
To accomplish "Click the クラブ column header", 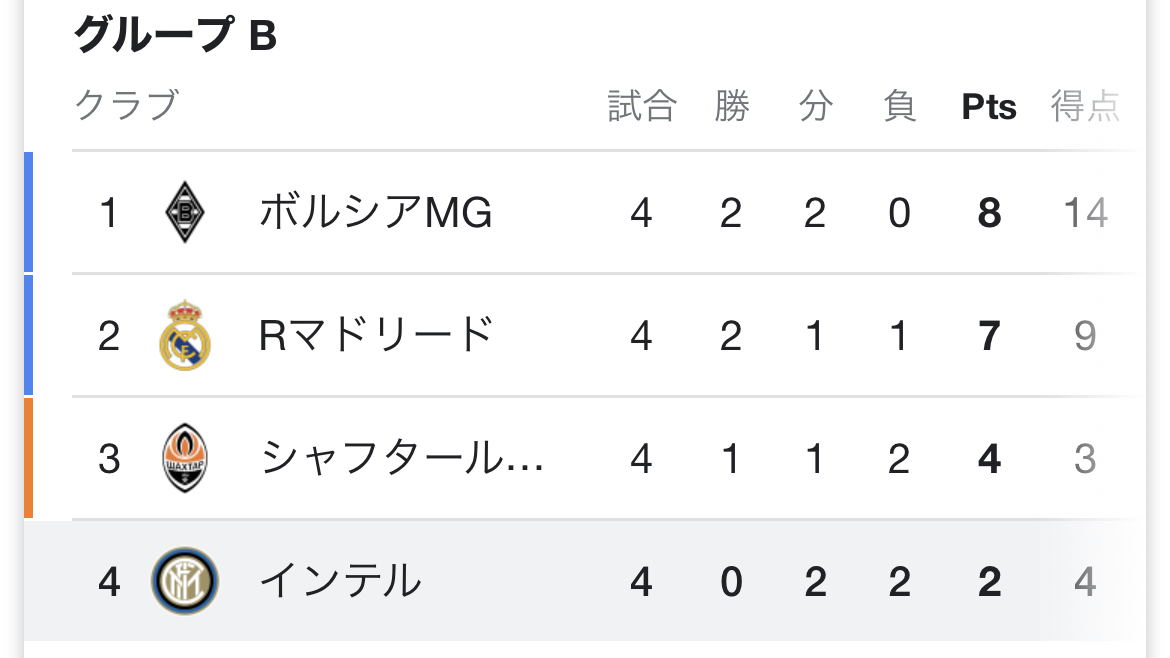I will (127, 106).
